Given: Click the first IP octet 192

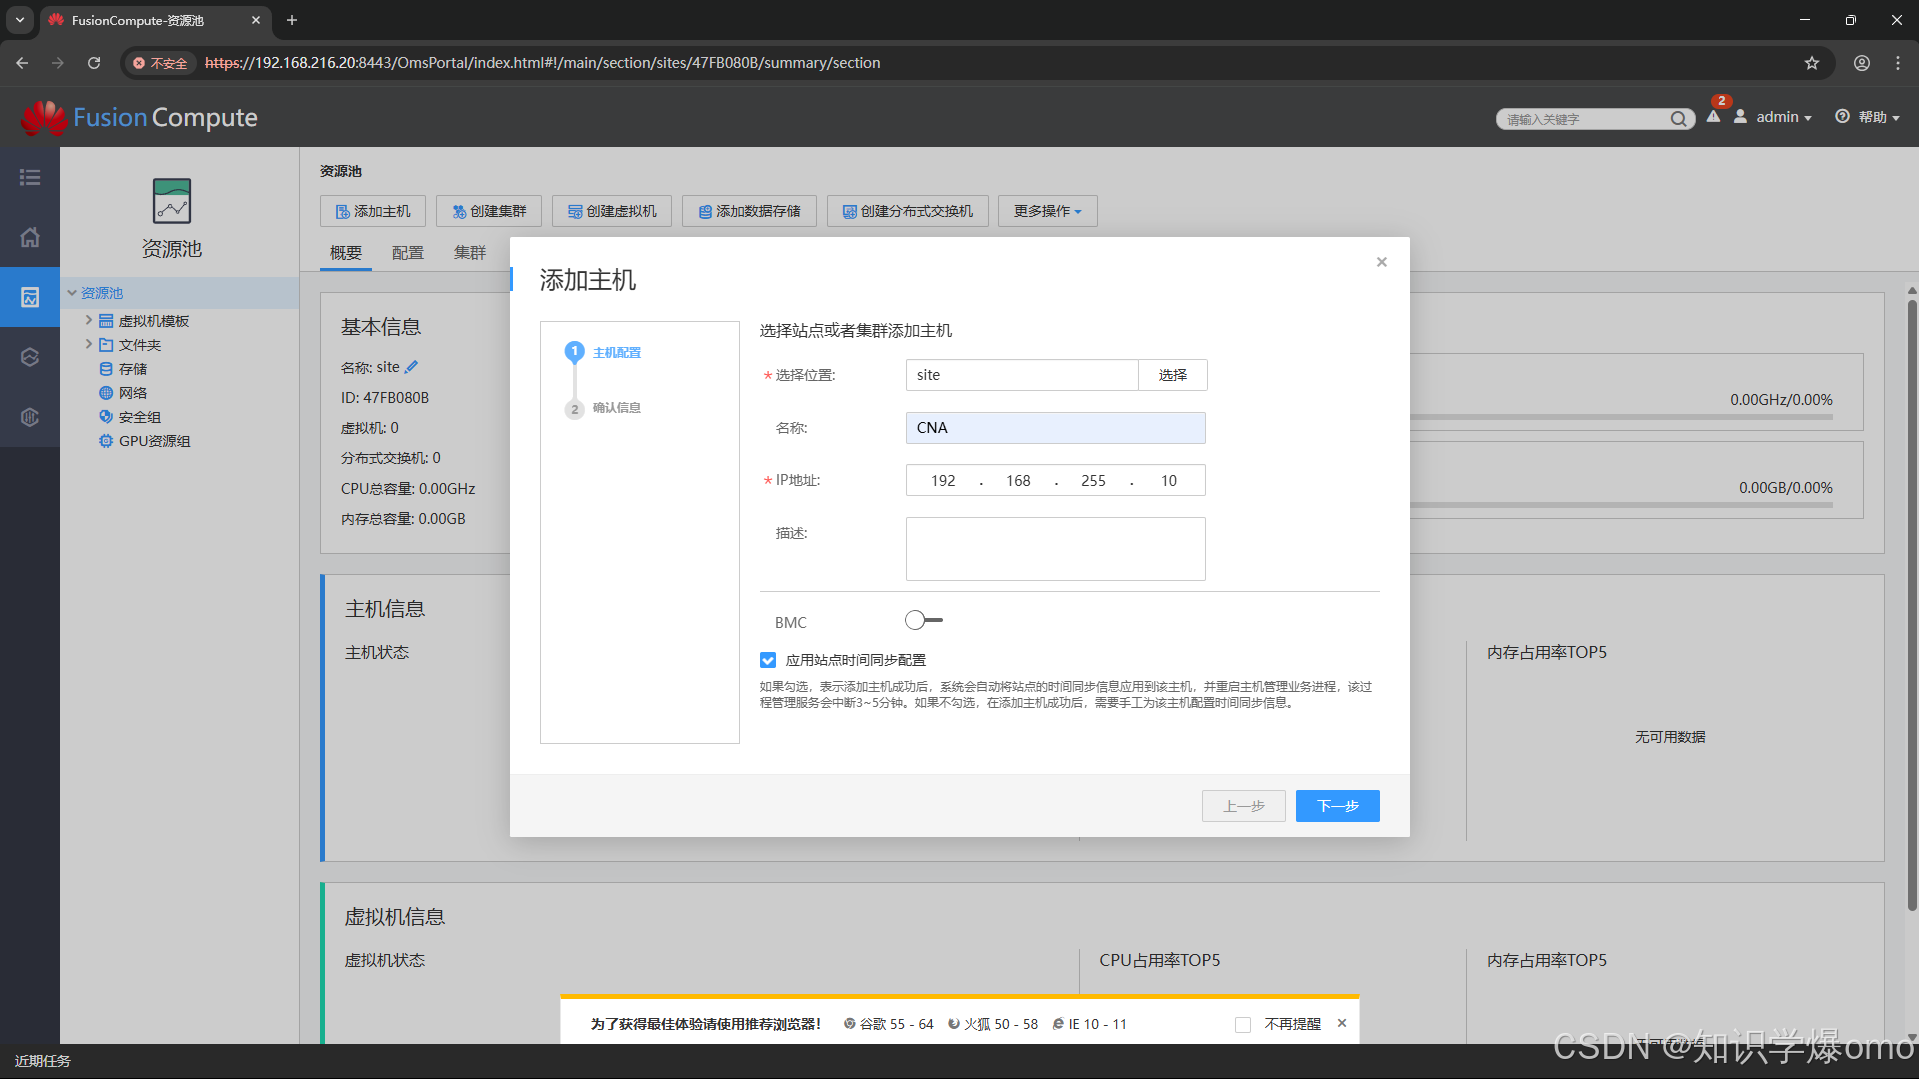Looking at the screenshot, I should coord(943,481).
